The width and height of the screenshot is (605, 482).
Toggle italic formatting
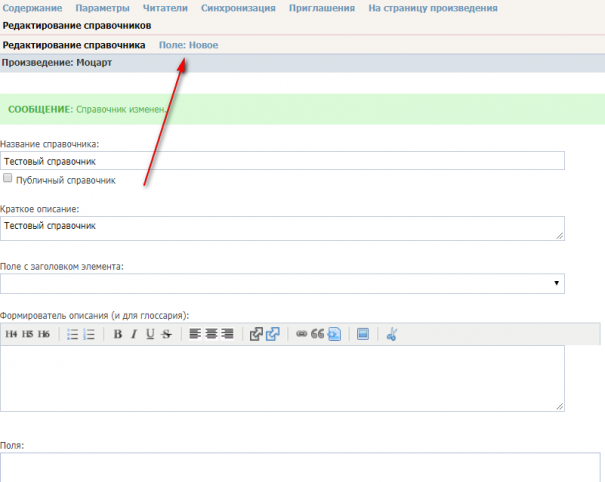pyautogui.click(x=133, y=334)
